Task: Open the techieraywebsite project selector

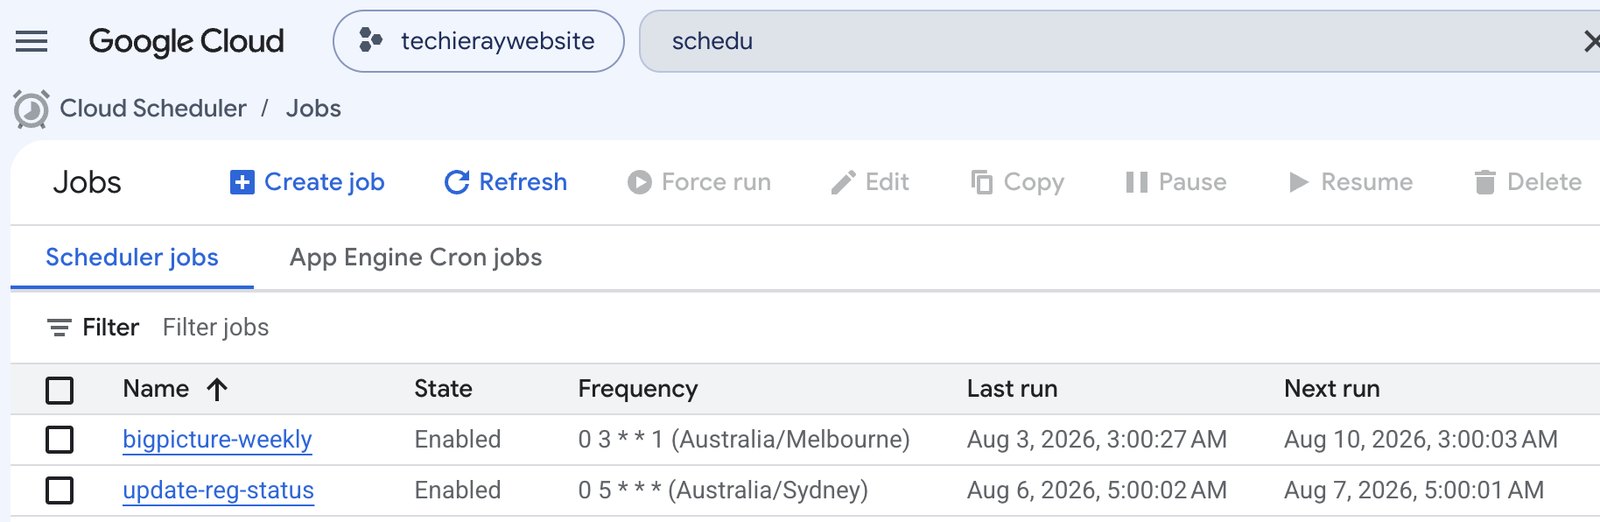Action: pos(478,41)
